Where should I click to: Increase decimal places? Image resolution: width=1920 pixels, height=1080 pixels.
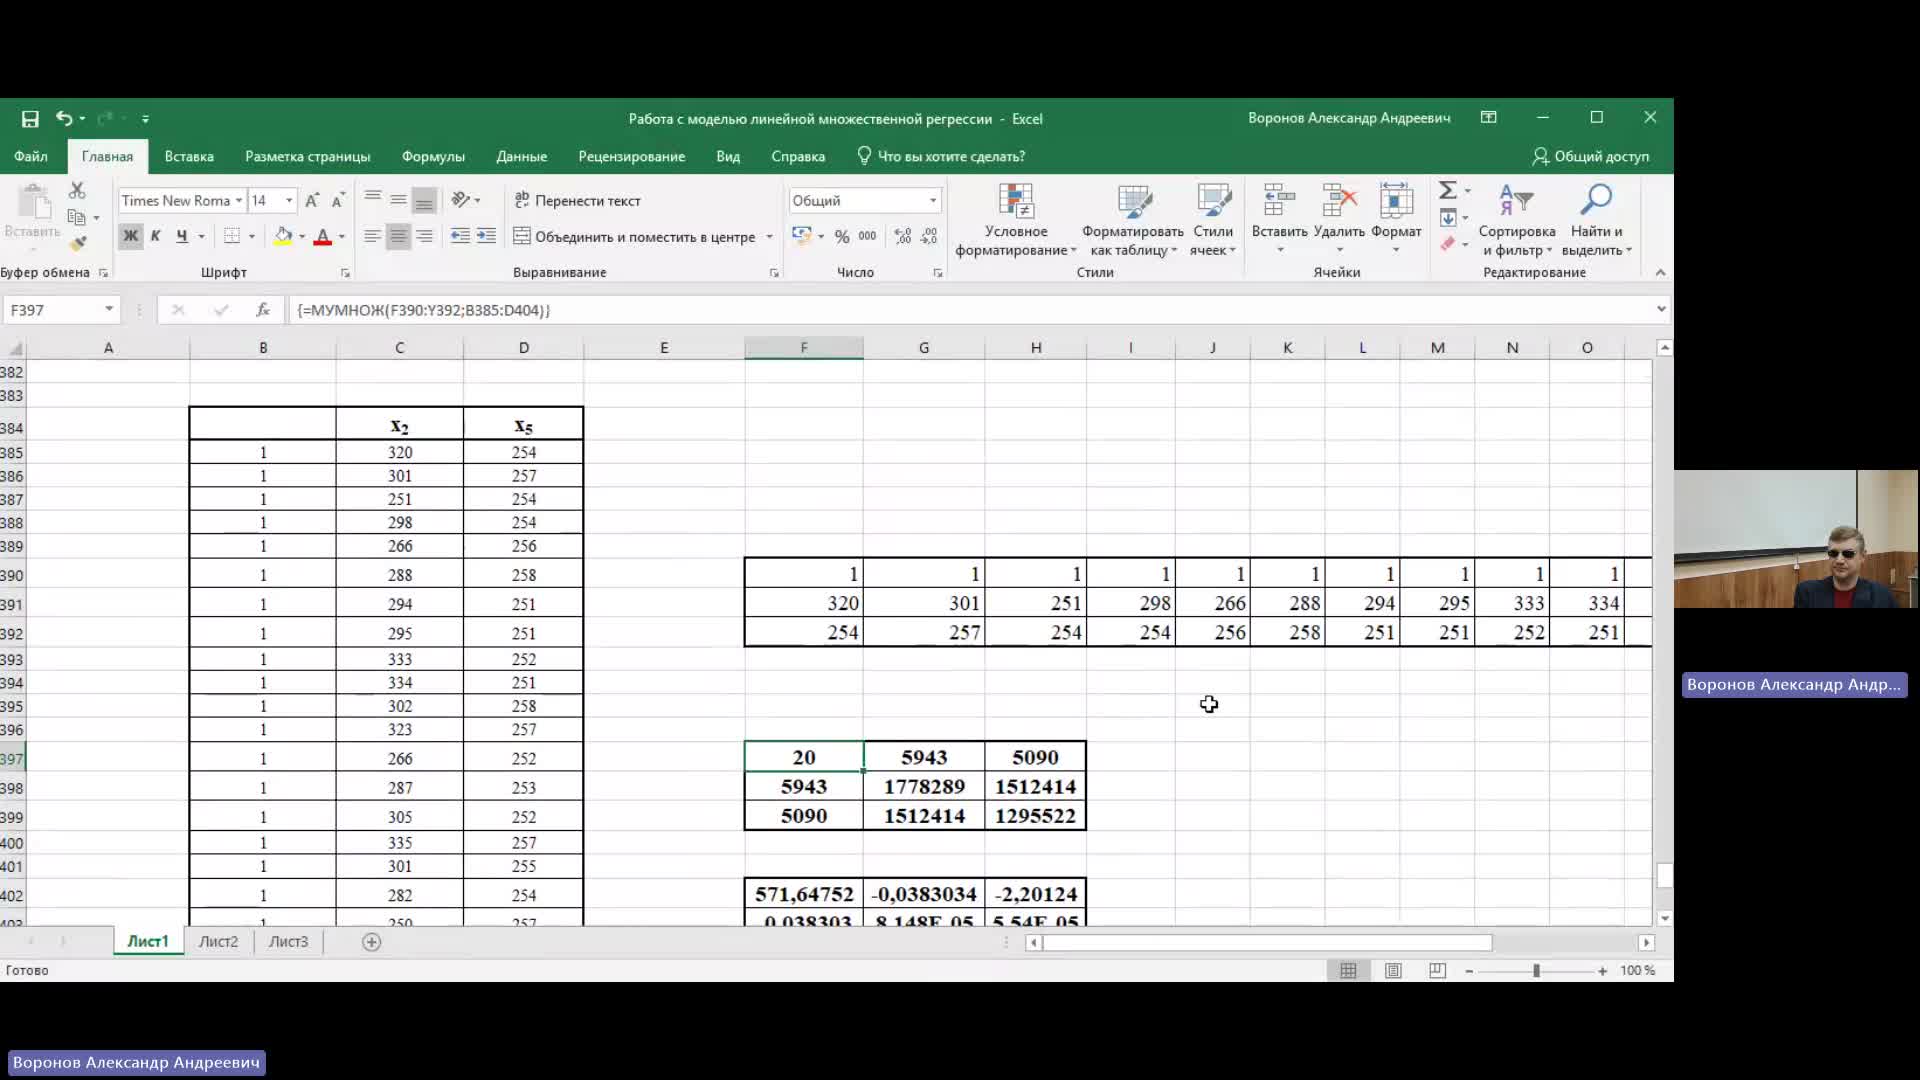[x=903, y=236]
